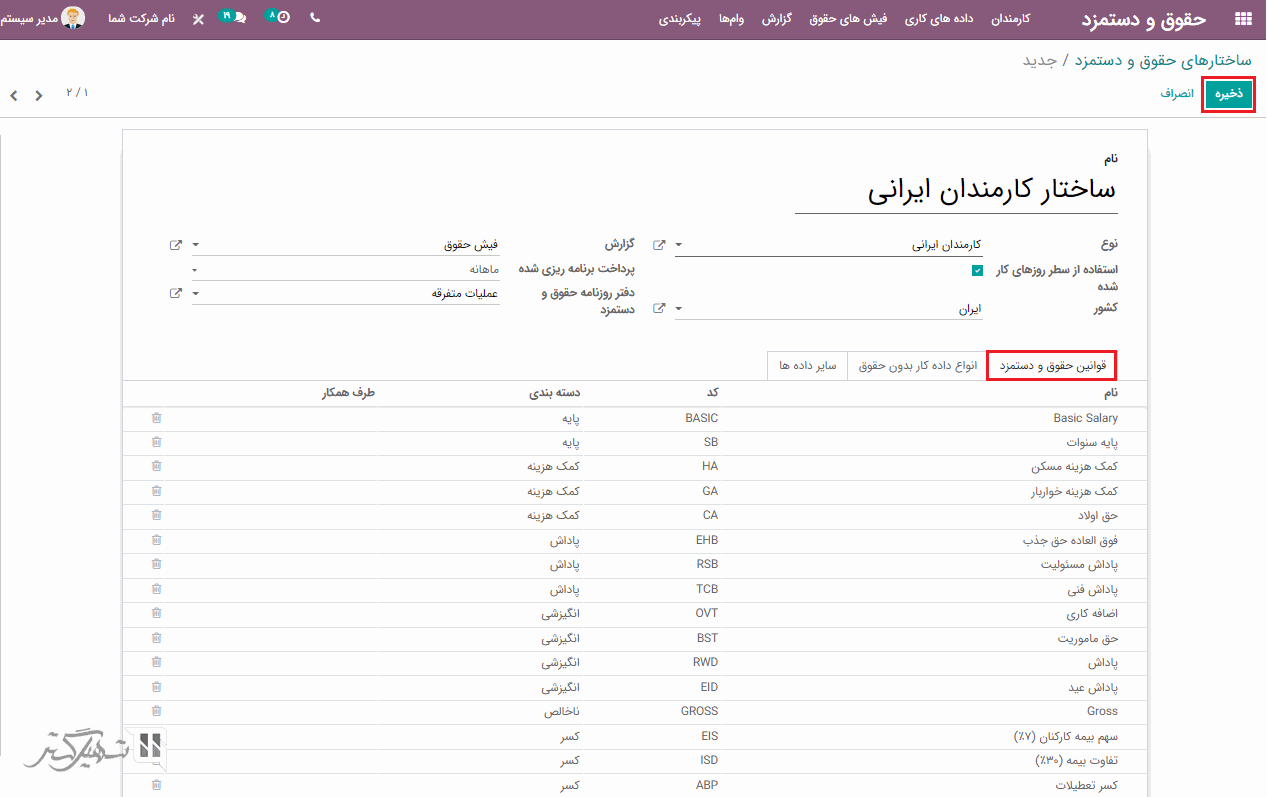Open the پیکربندی menu
The image size is (1267, 797).
click(679, 19)
